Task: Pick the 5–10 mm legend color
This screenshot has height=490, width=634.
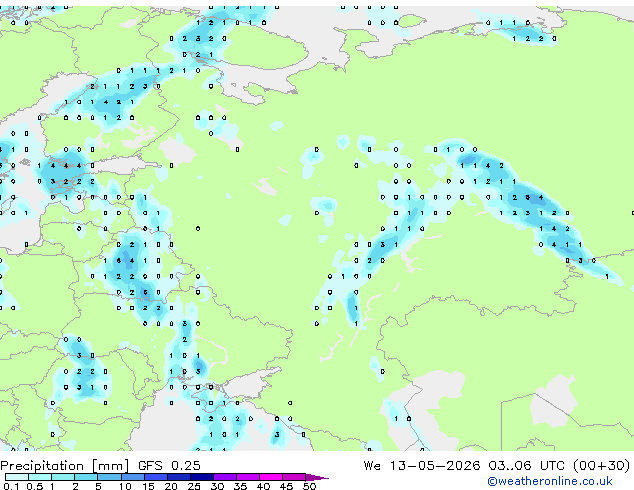Action: 109,477
